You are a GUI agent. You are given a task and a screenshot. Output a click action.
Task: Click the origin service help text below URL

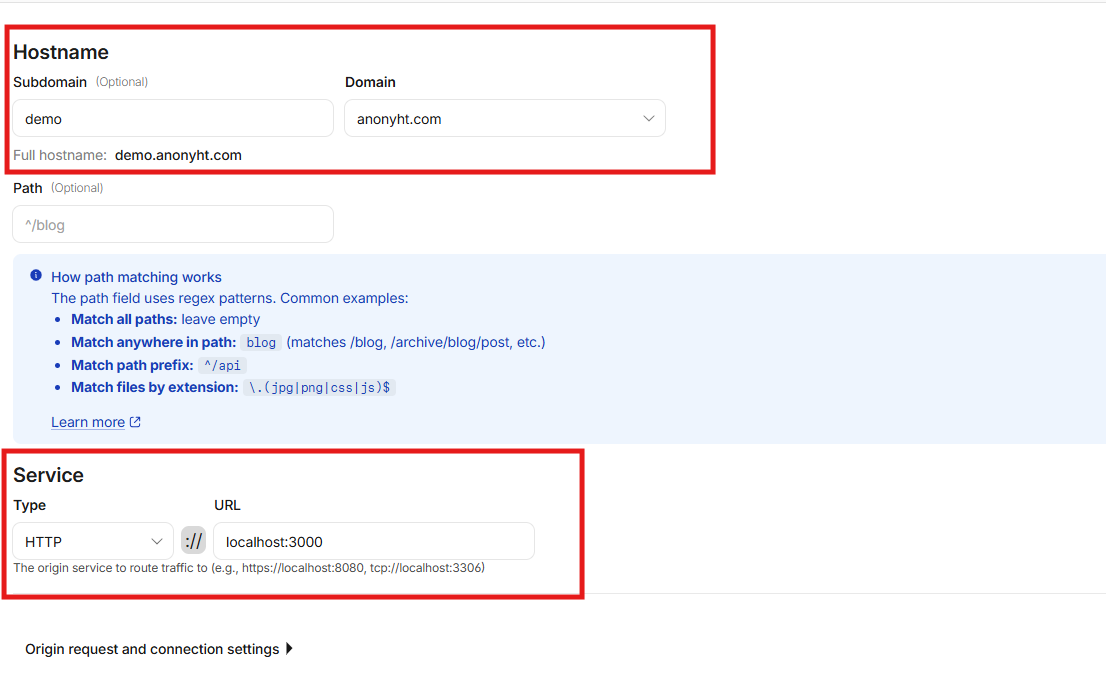point(249,568)
